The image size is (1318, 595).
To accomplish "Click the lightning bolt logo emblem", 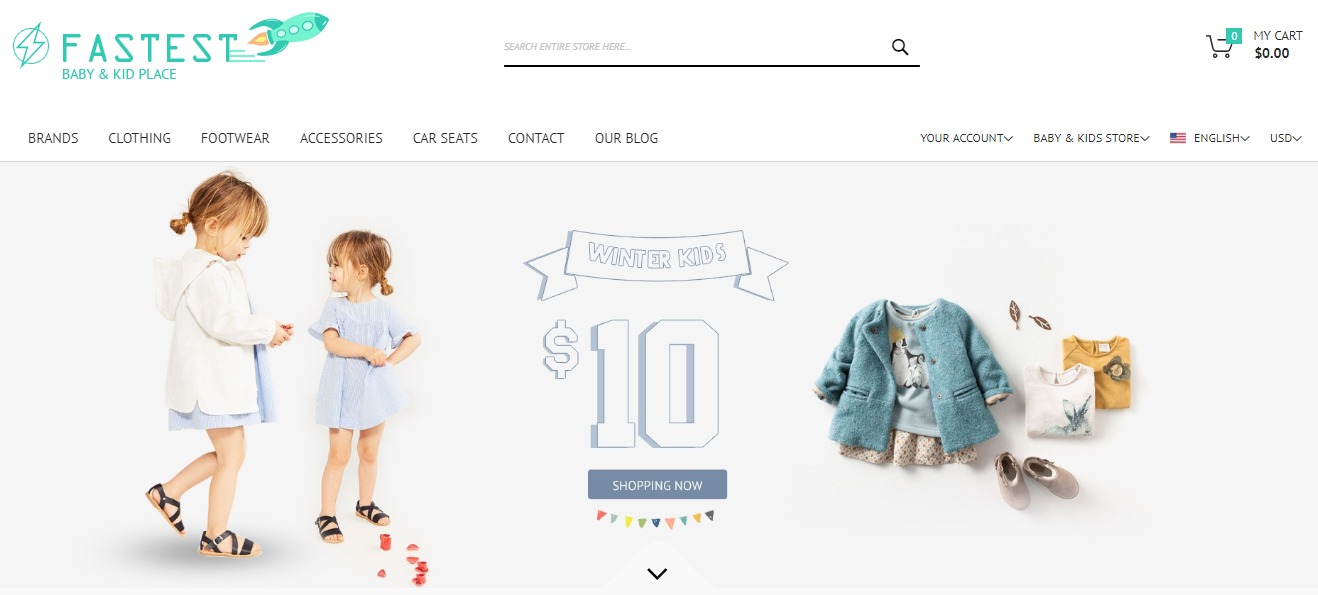I will pos(31,45).
